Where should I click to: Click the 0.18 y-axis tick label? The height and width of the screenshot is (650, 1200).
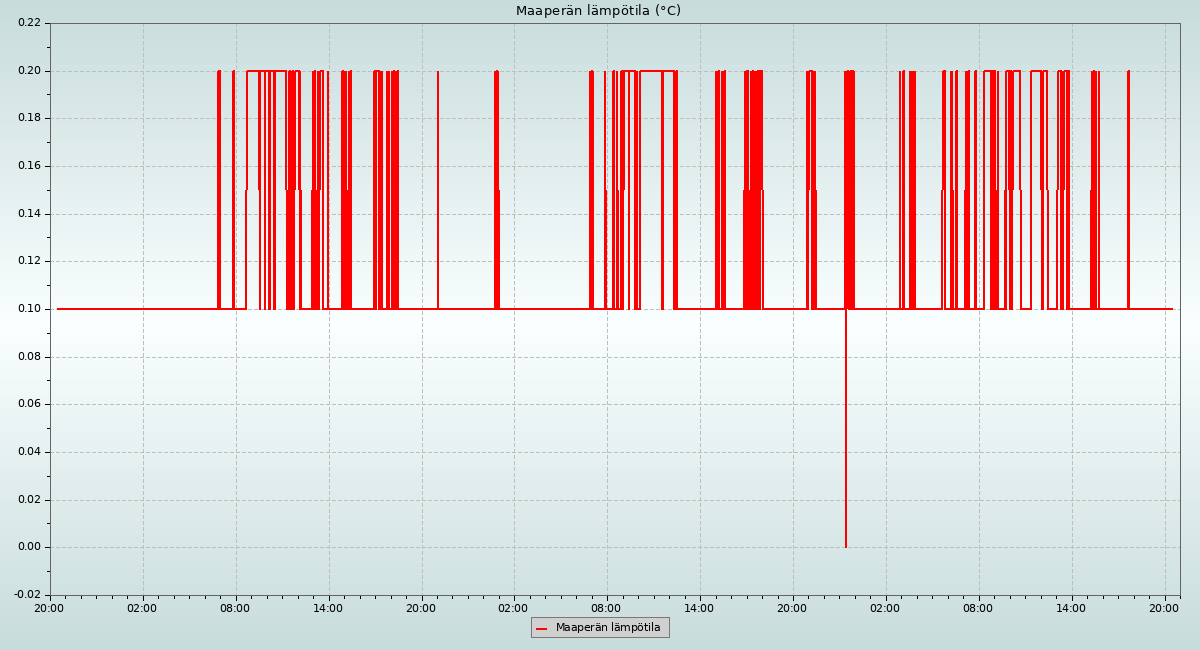pyautogui.click(x=29, y=118)
